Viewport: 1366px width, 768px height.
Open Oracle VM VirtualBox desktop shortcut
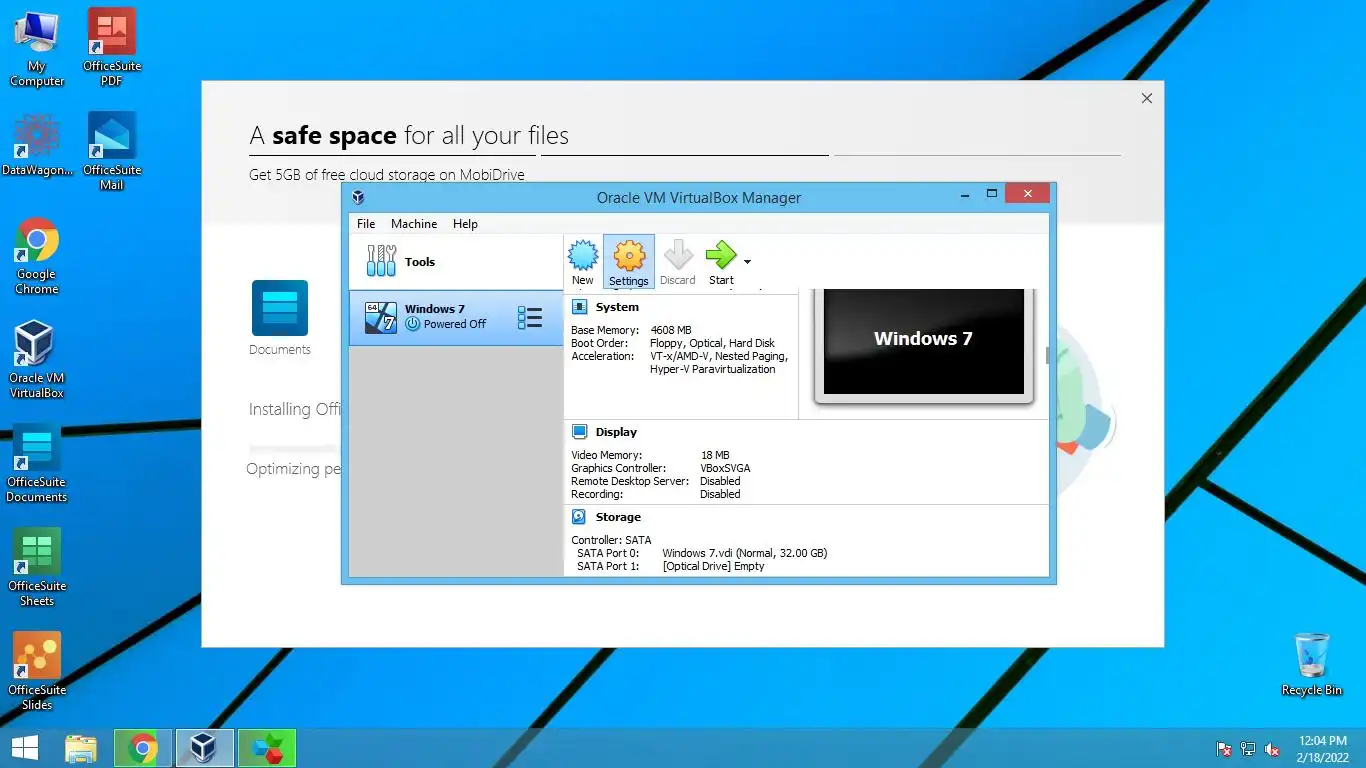pyautogui.click(x=37, y=360)
